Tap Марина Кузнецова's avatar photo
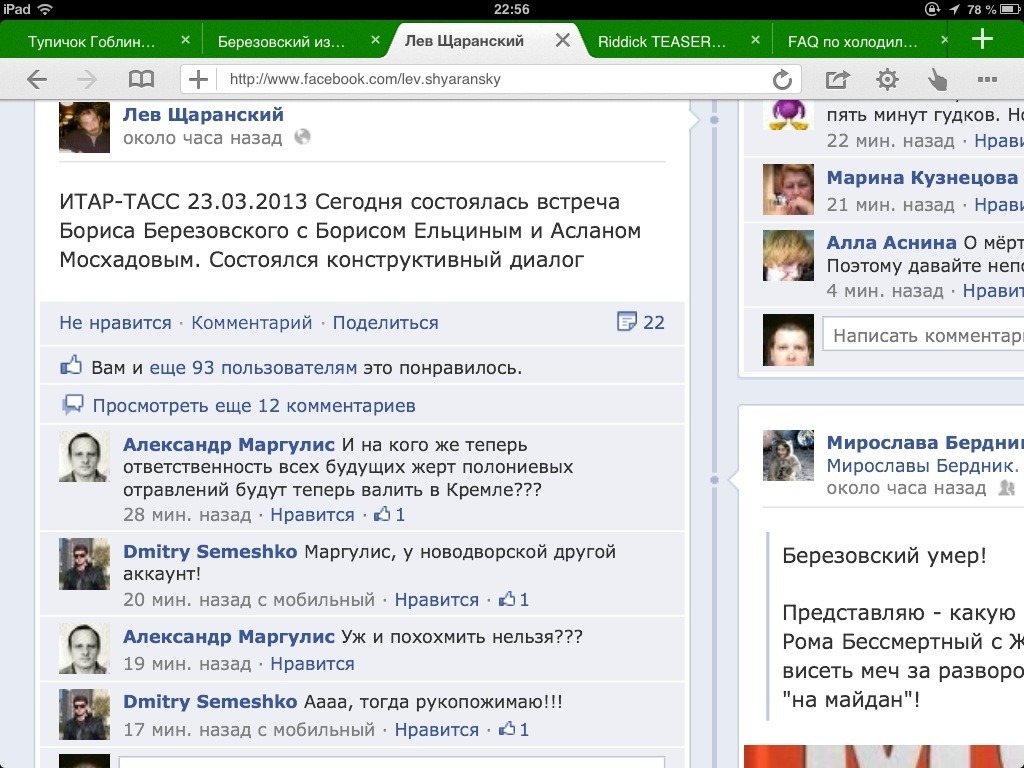 pyautogui.click(x=788, y=189)
